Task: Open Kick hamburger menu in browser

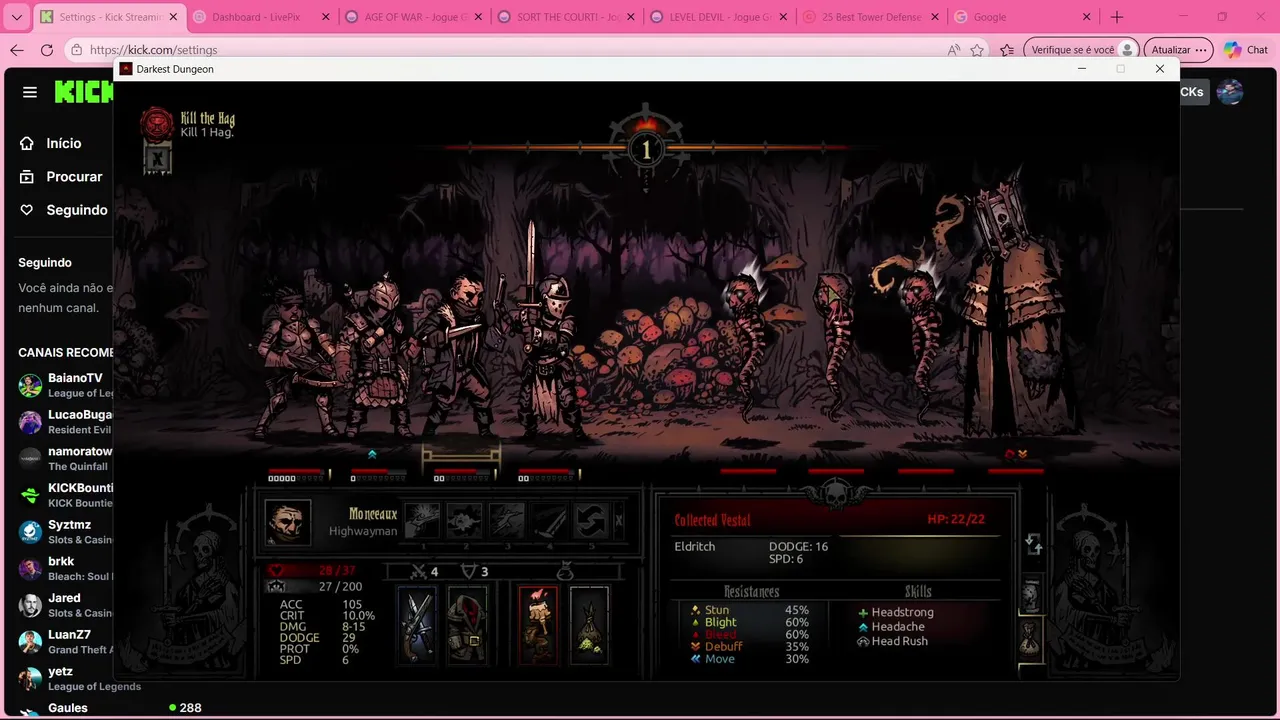Action: (x=30, y=92)
